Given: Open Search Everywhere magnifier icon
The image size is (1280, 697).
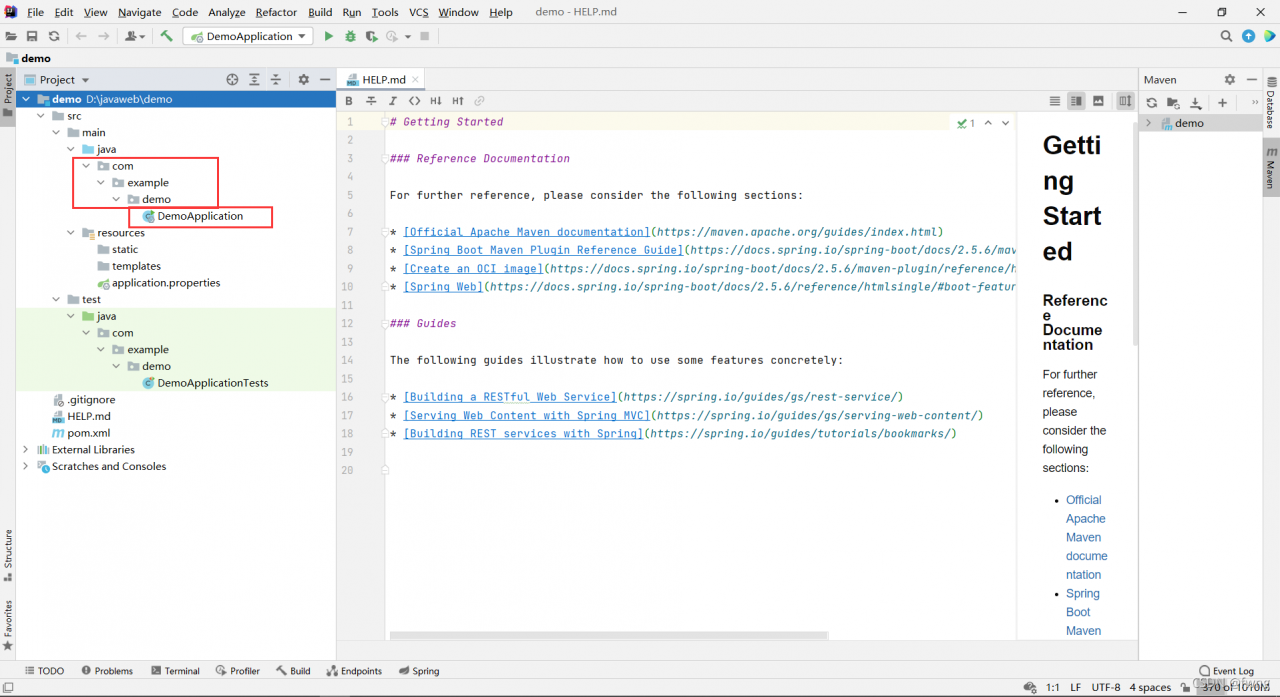Looking at the screenshot, I should (1226, 36).
